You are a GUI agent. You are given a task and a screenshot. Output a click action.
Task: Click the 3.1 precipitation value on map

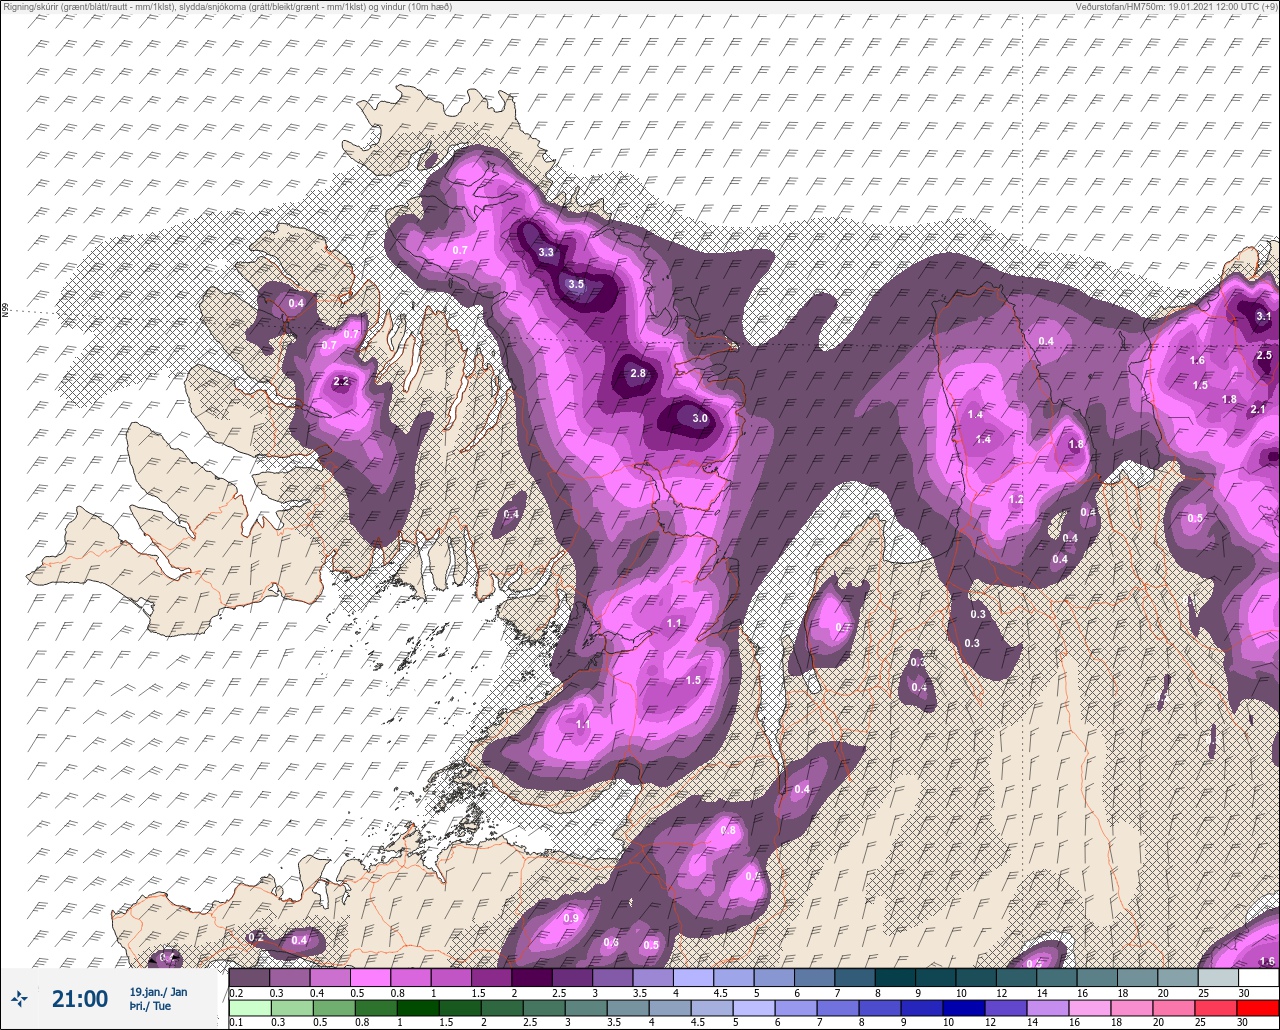[x=1263, y=316]
